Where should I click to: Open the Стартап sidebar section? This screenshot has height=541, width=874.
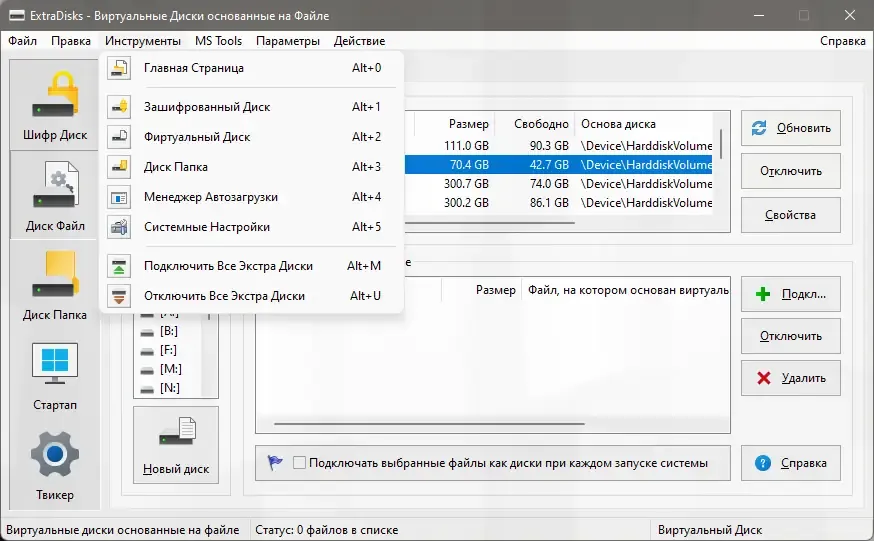click(x=55, y=374)
